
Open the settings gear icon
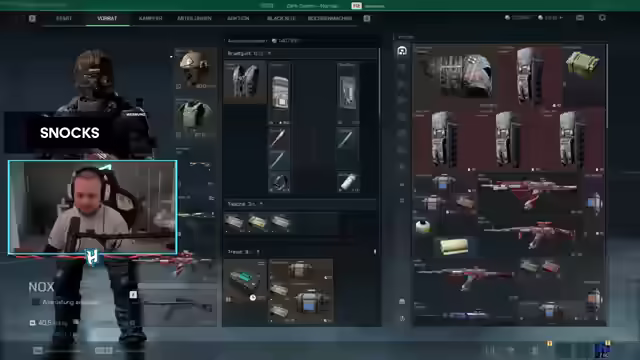[x=602, y=18]
